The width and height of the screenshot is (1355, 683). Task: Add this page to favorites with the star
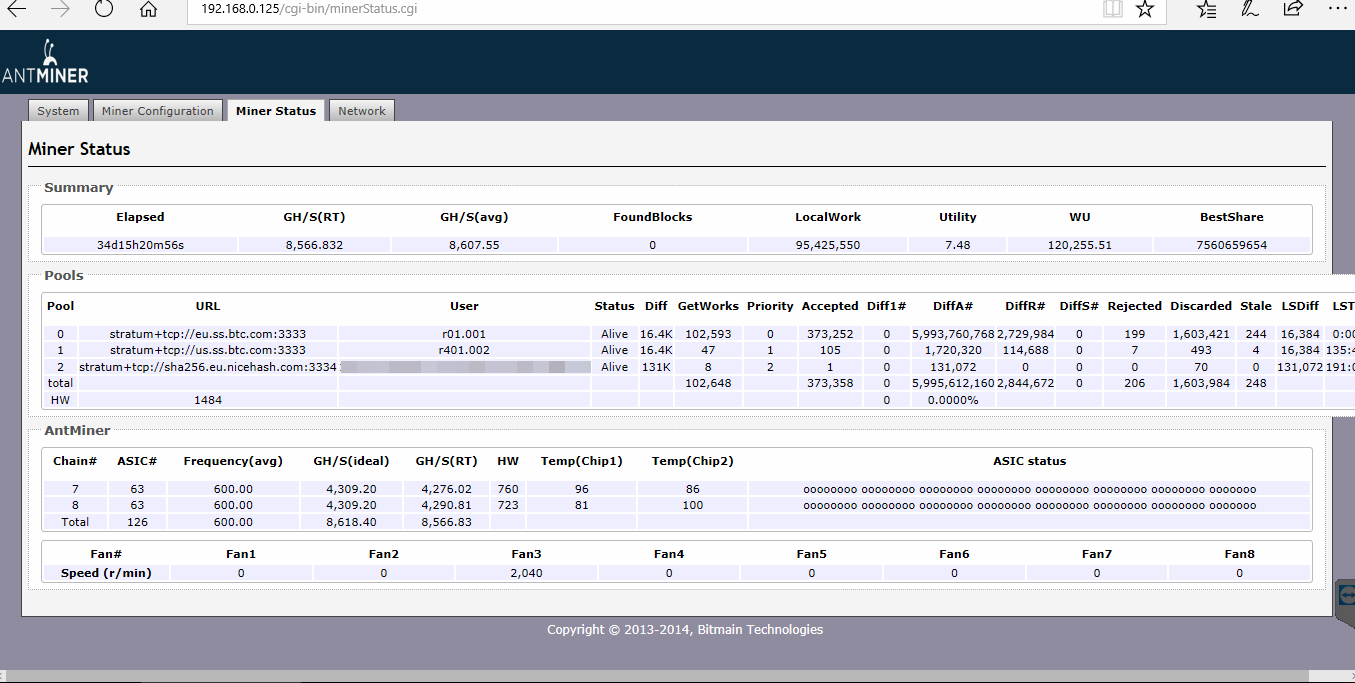(1146, 9)
